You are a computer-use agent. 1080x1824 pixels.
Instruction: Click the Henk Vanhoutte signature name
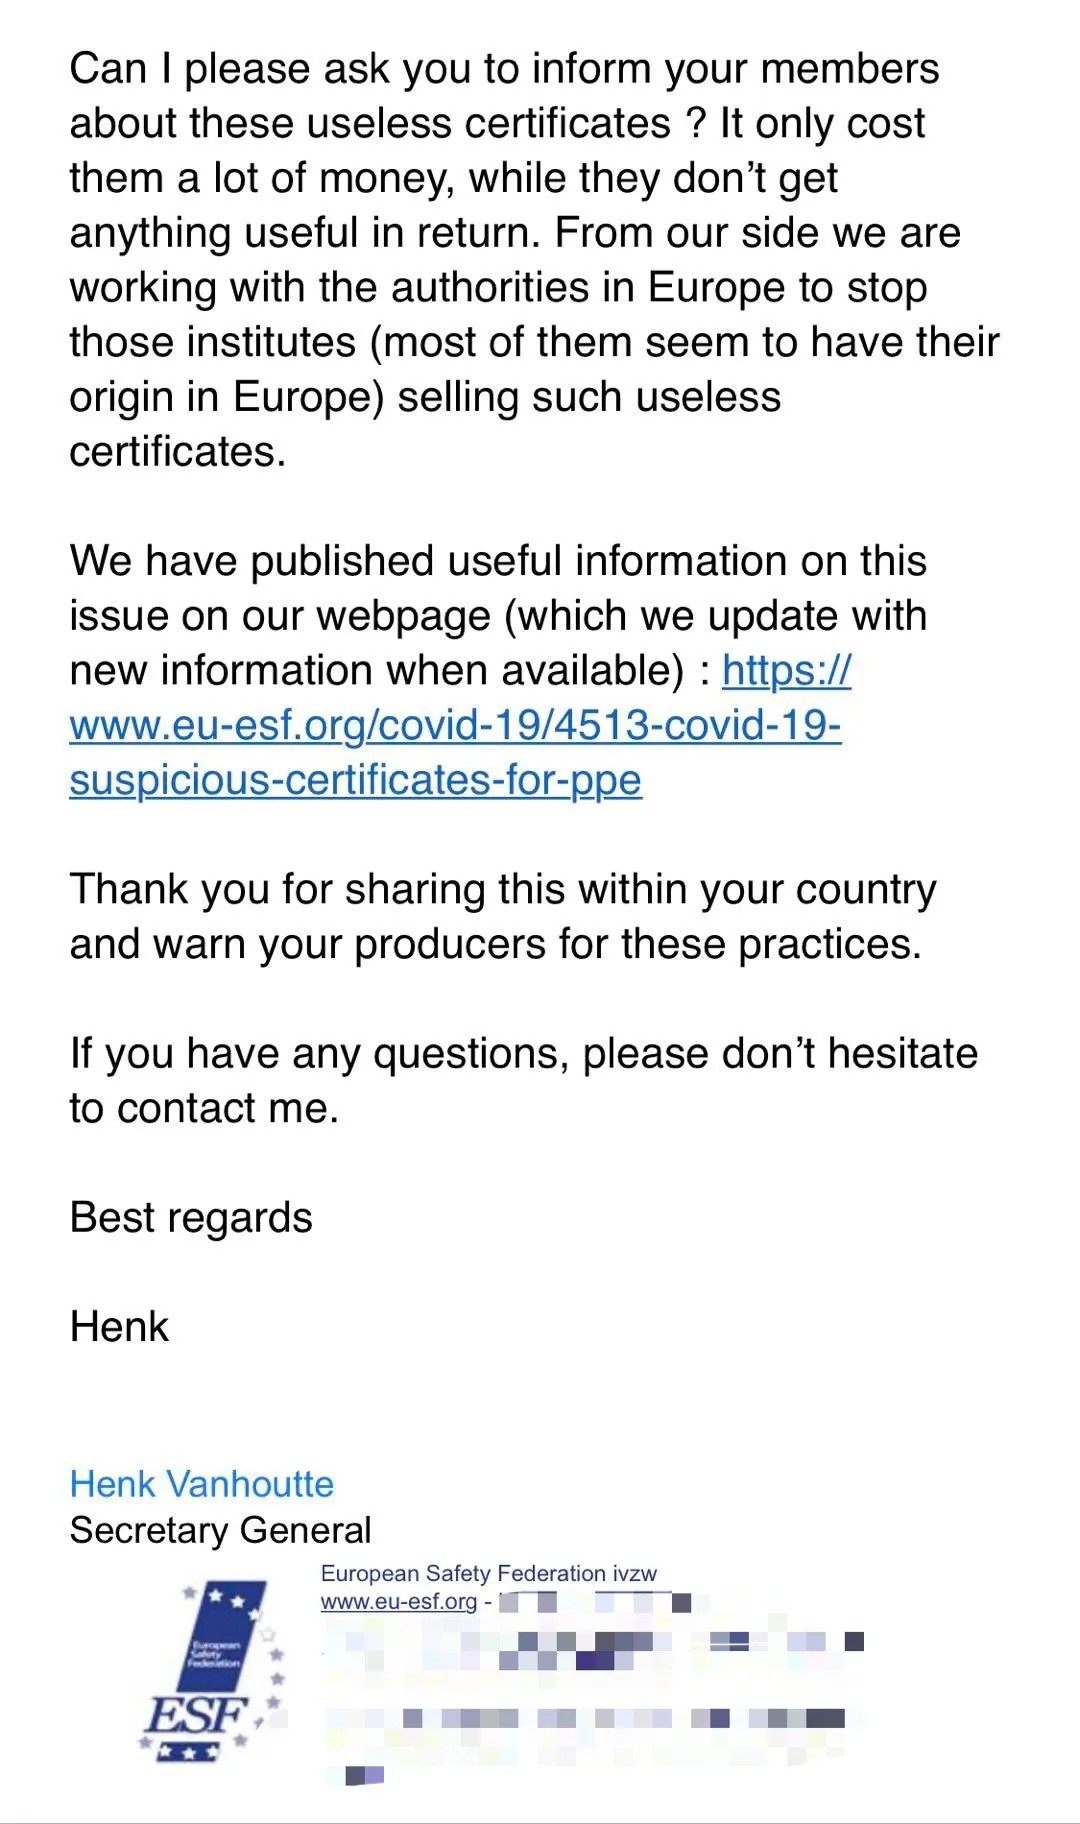pos(201,1484)
